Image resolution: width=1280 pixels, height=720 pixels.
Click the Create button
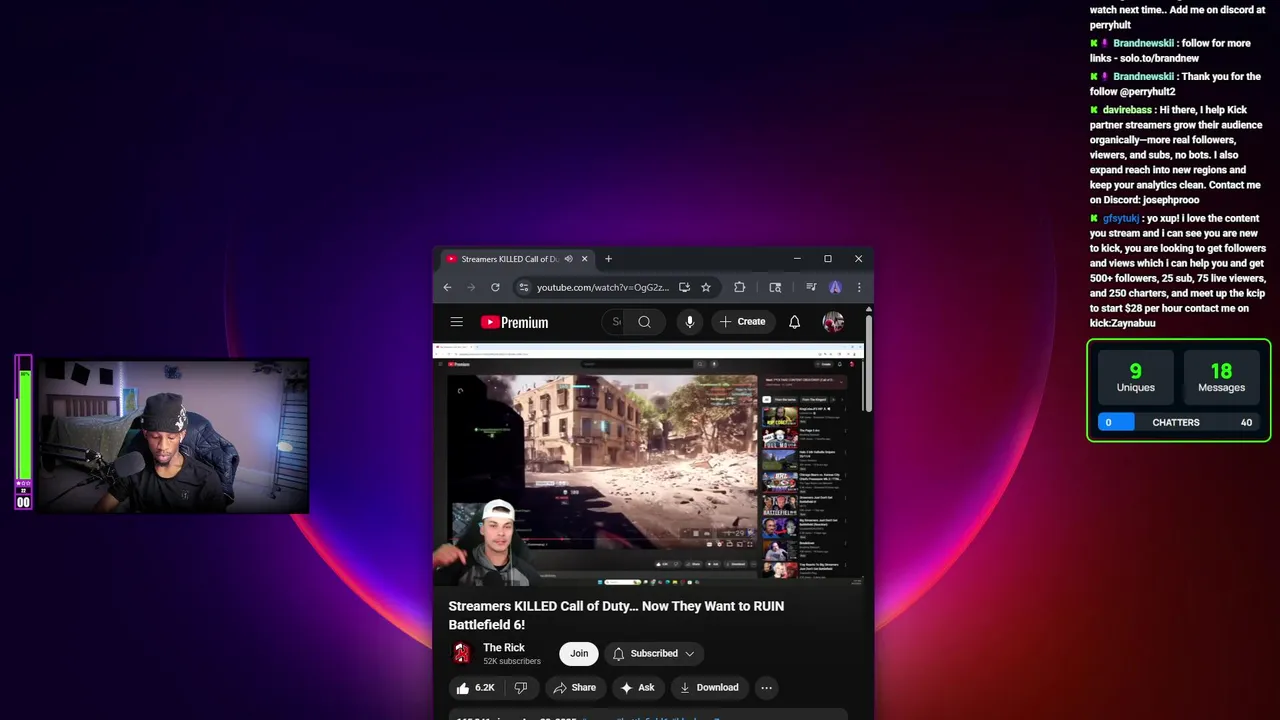click(742, 322)
